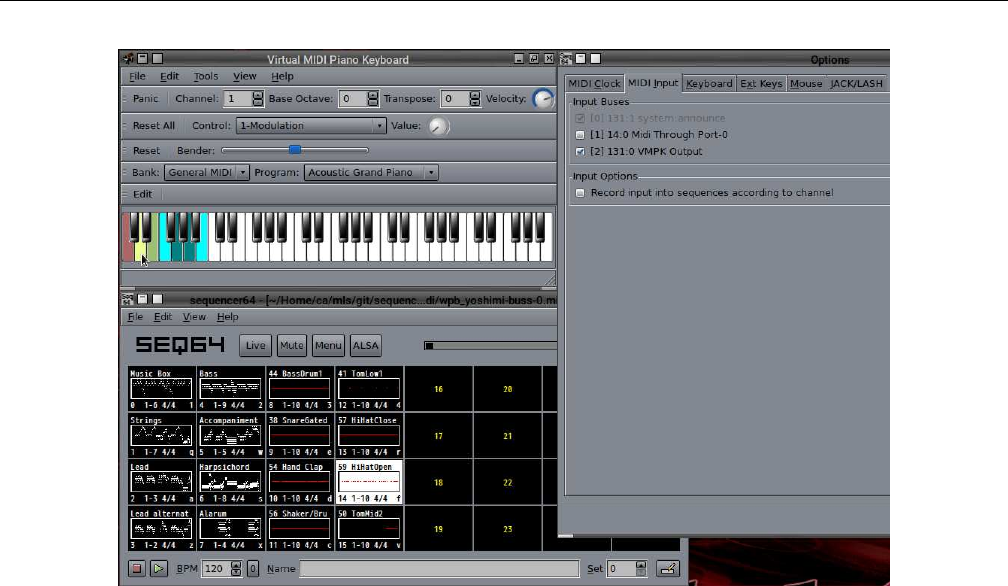
Task: Click the Edit button in VMPK toolbar
Action: (x=143, y=194)
